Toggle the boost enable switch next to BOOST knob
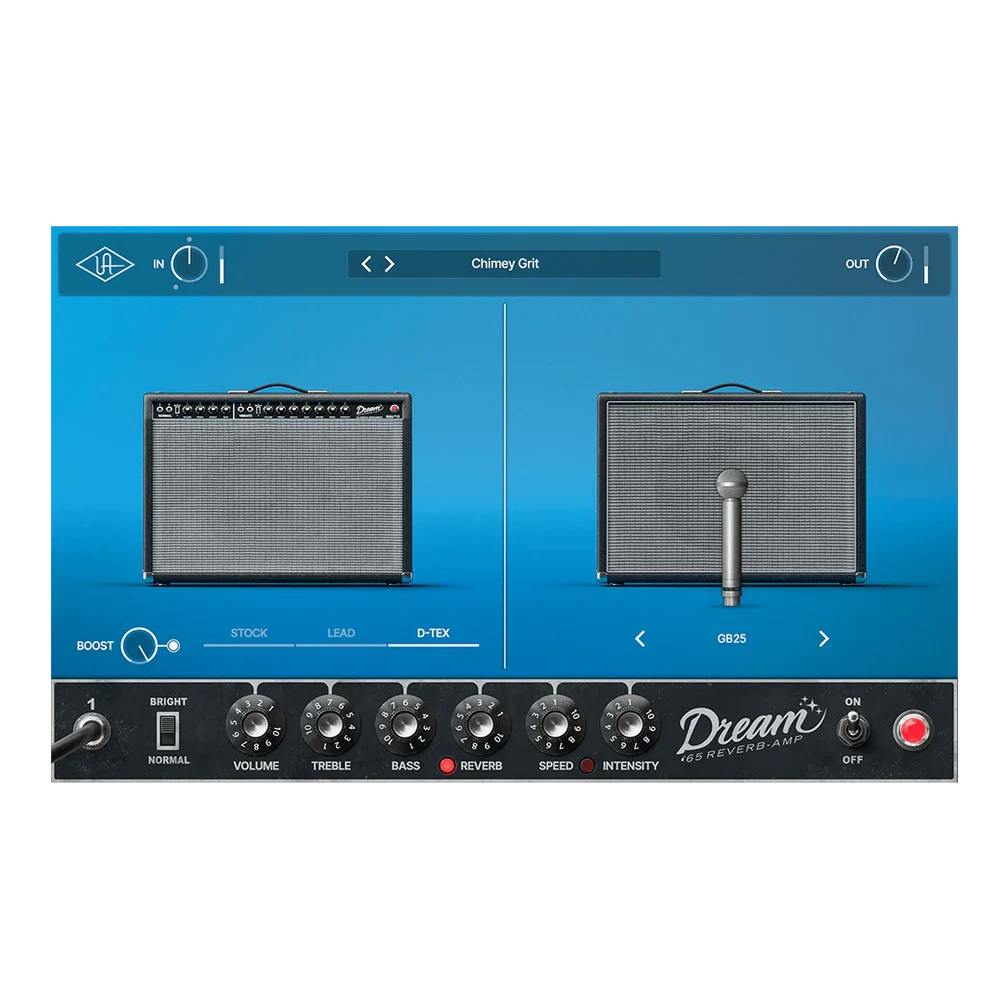The height and width of the screenshot is (1008, 1008). coord(173,645)
